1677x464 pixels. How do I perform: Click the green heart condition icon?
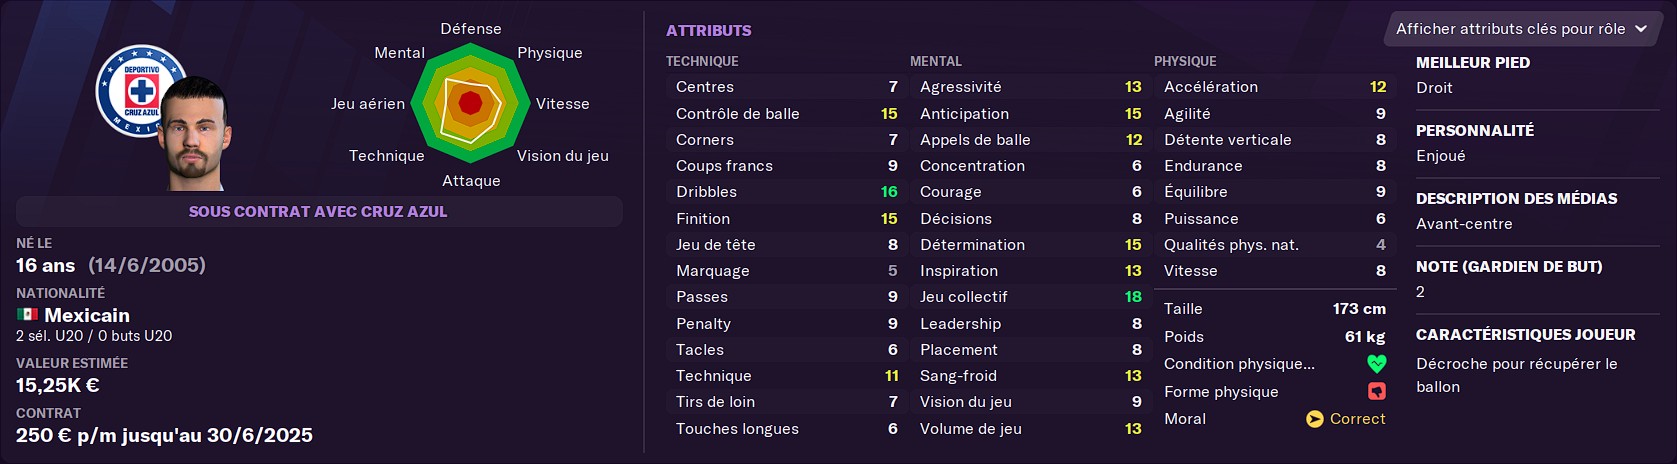[1376, 364]
